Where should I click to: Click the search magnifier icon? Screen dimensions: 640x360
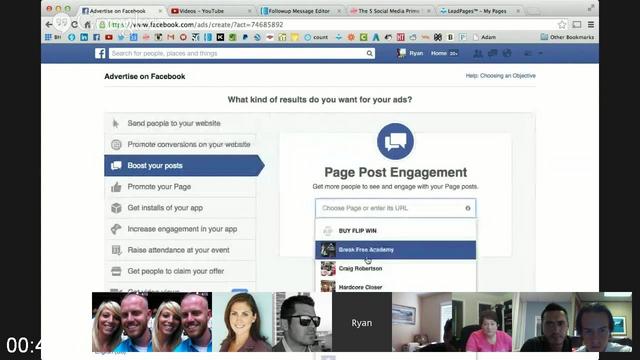[369, 53]
